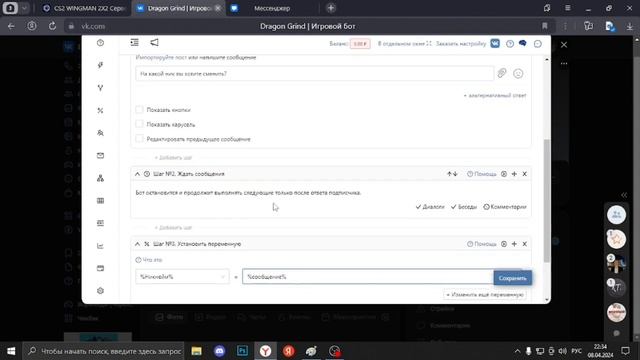Toggle the 'Беседы' option in step 2

pyautogui.click(x=464, y=207)
